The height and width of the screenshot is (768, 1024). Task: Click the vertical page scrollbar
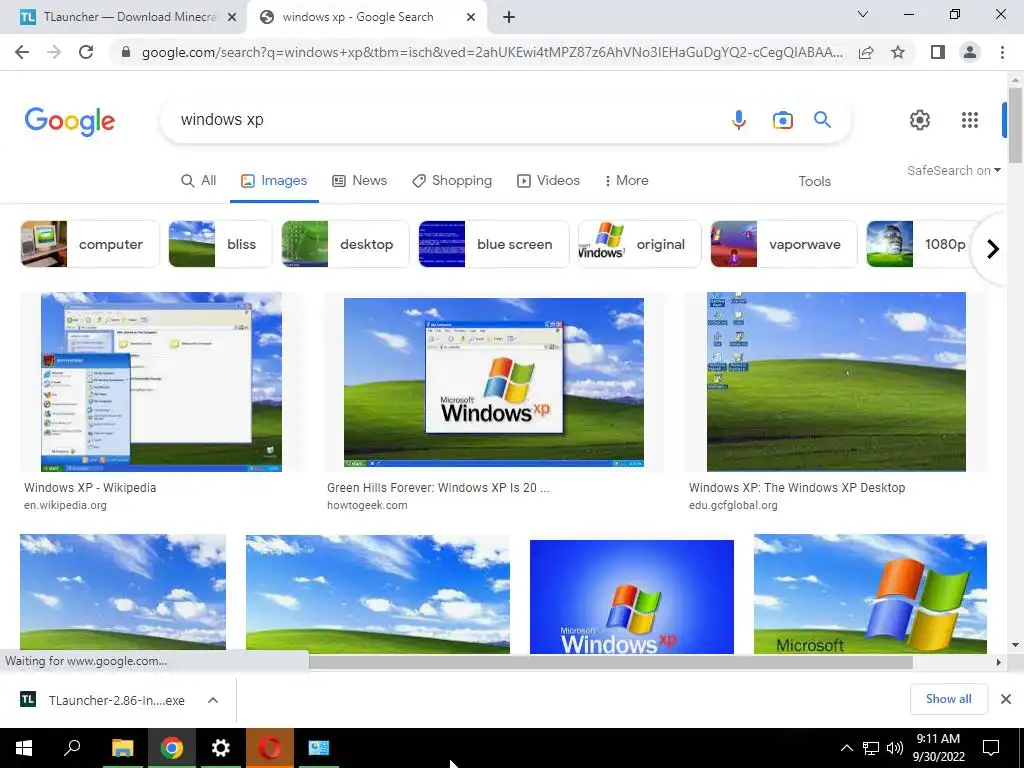(1015, 124)
